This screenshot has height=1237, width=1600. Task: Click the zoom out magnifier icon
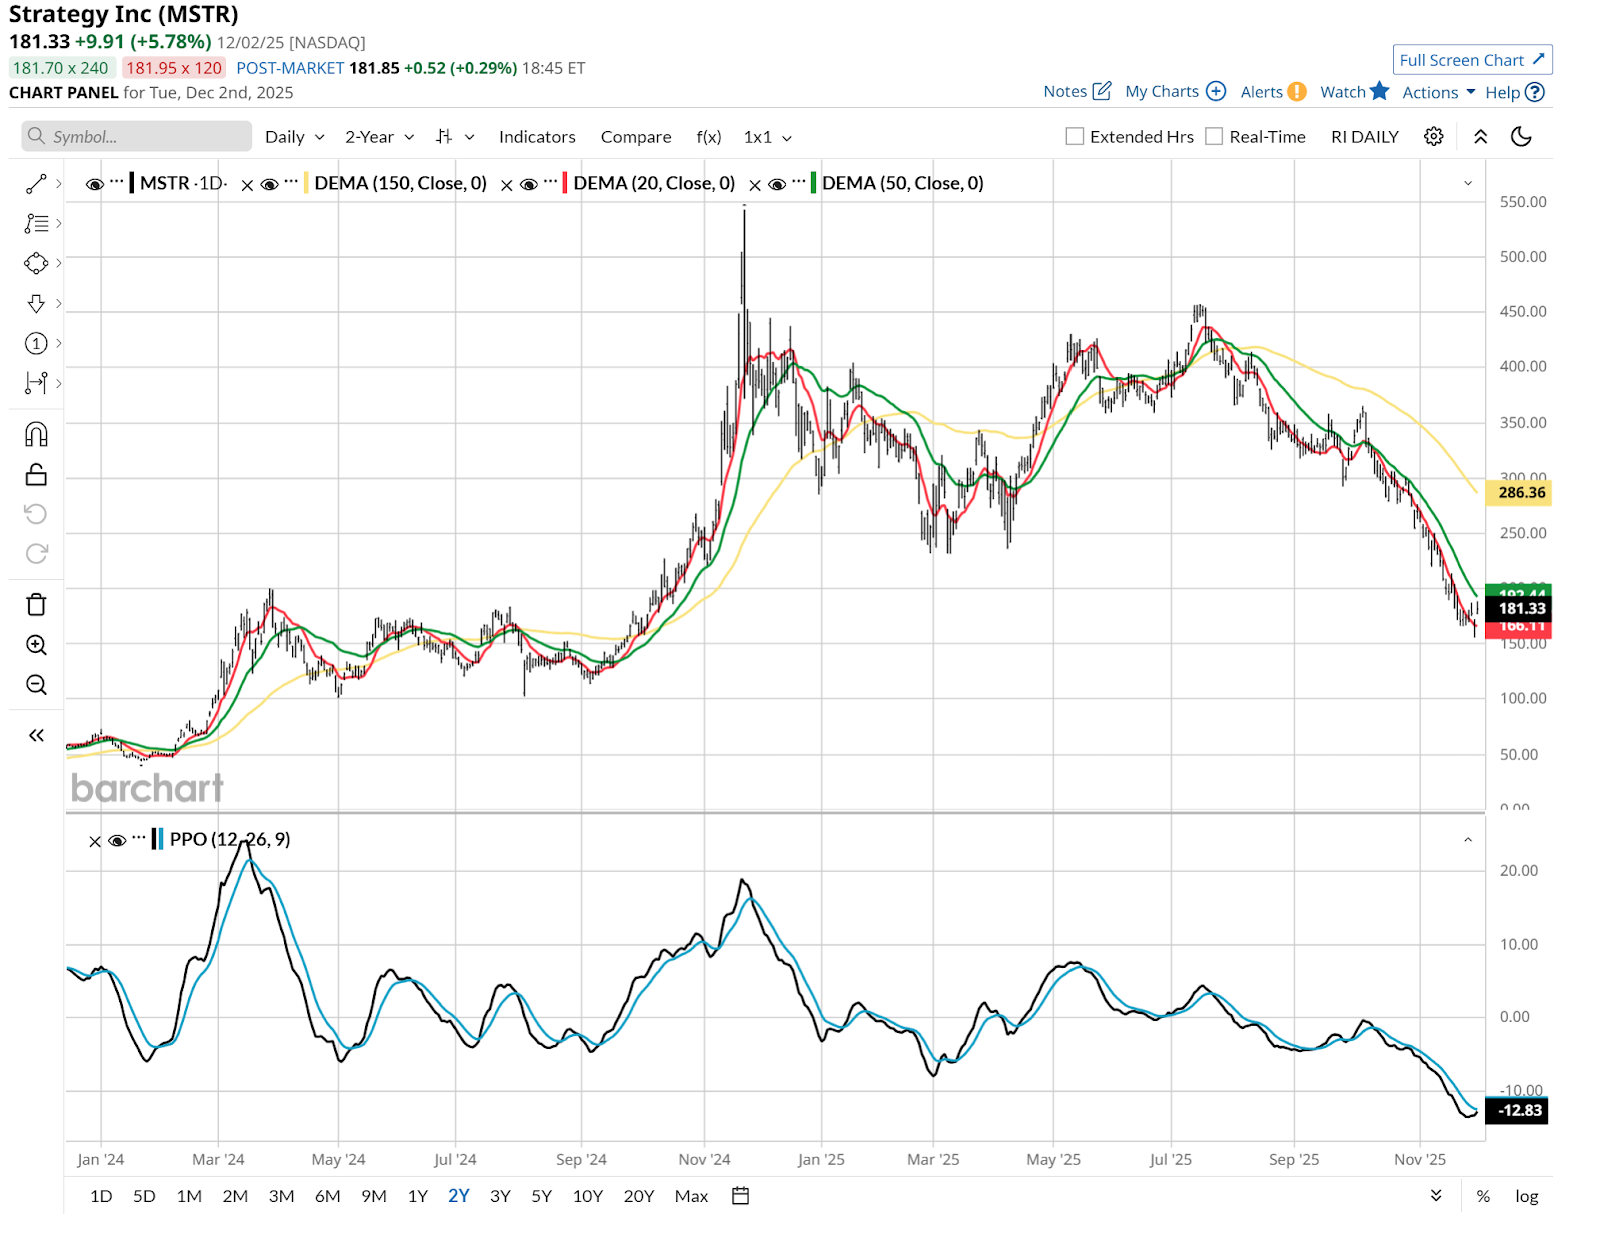pos(36,685)
